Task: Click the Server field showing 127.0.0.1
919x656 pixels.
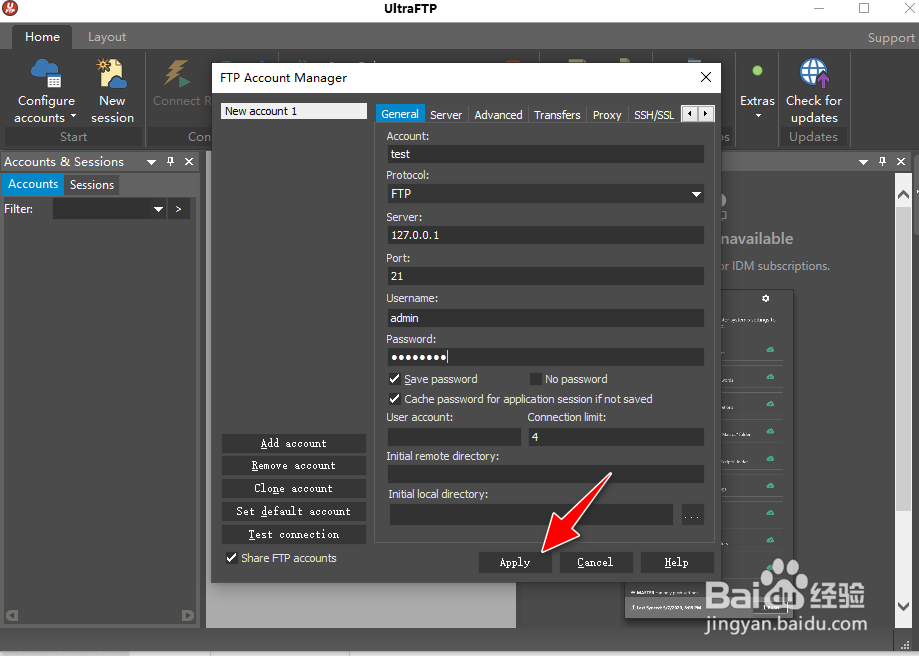Action: tap(545, 235)
